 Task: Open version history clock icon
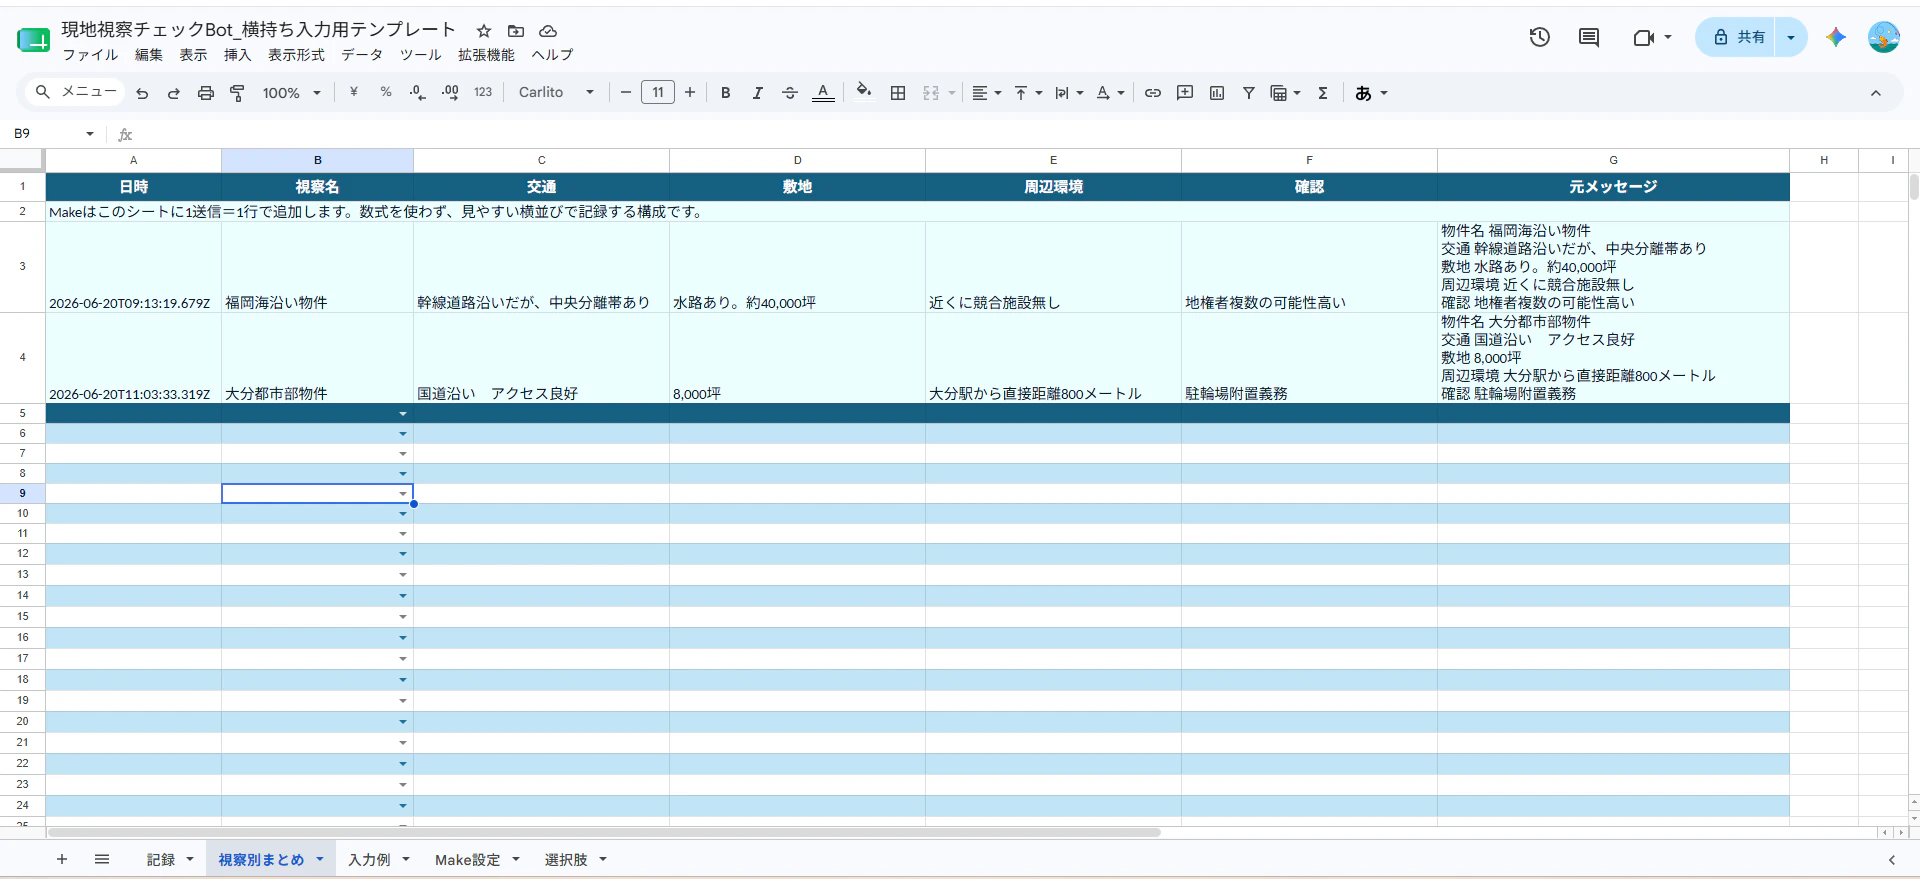(x=1540, y=37)
